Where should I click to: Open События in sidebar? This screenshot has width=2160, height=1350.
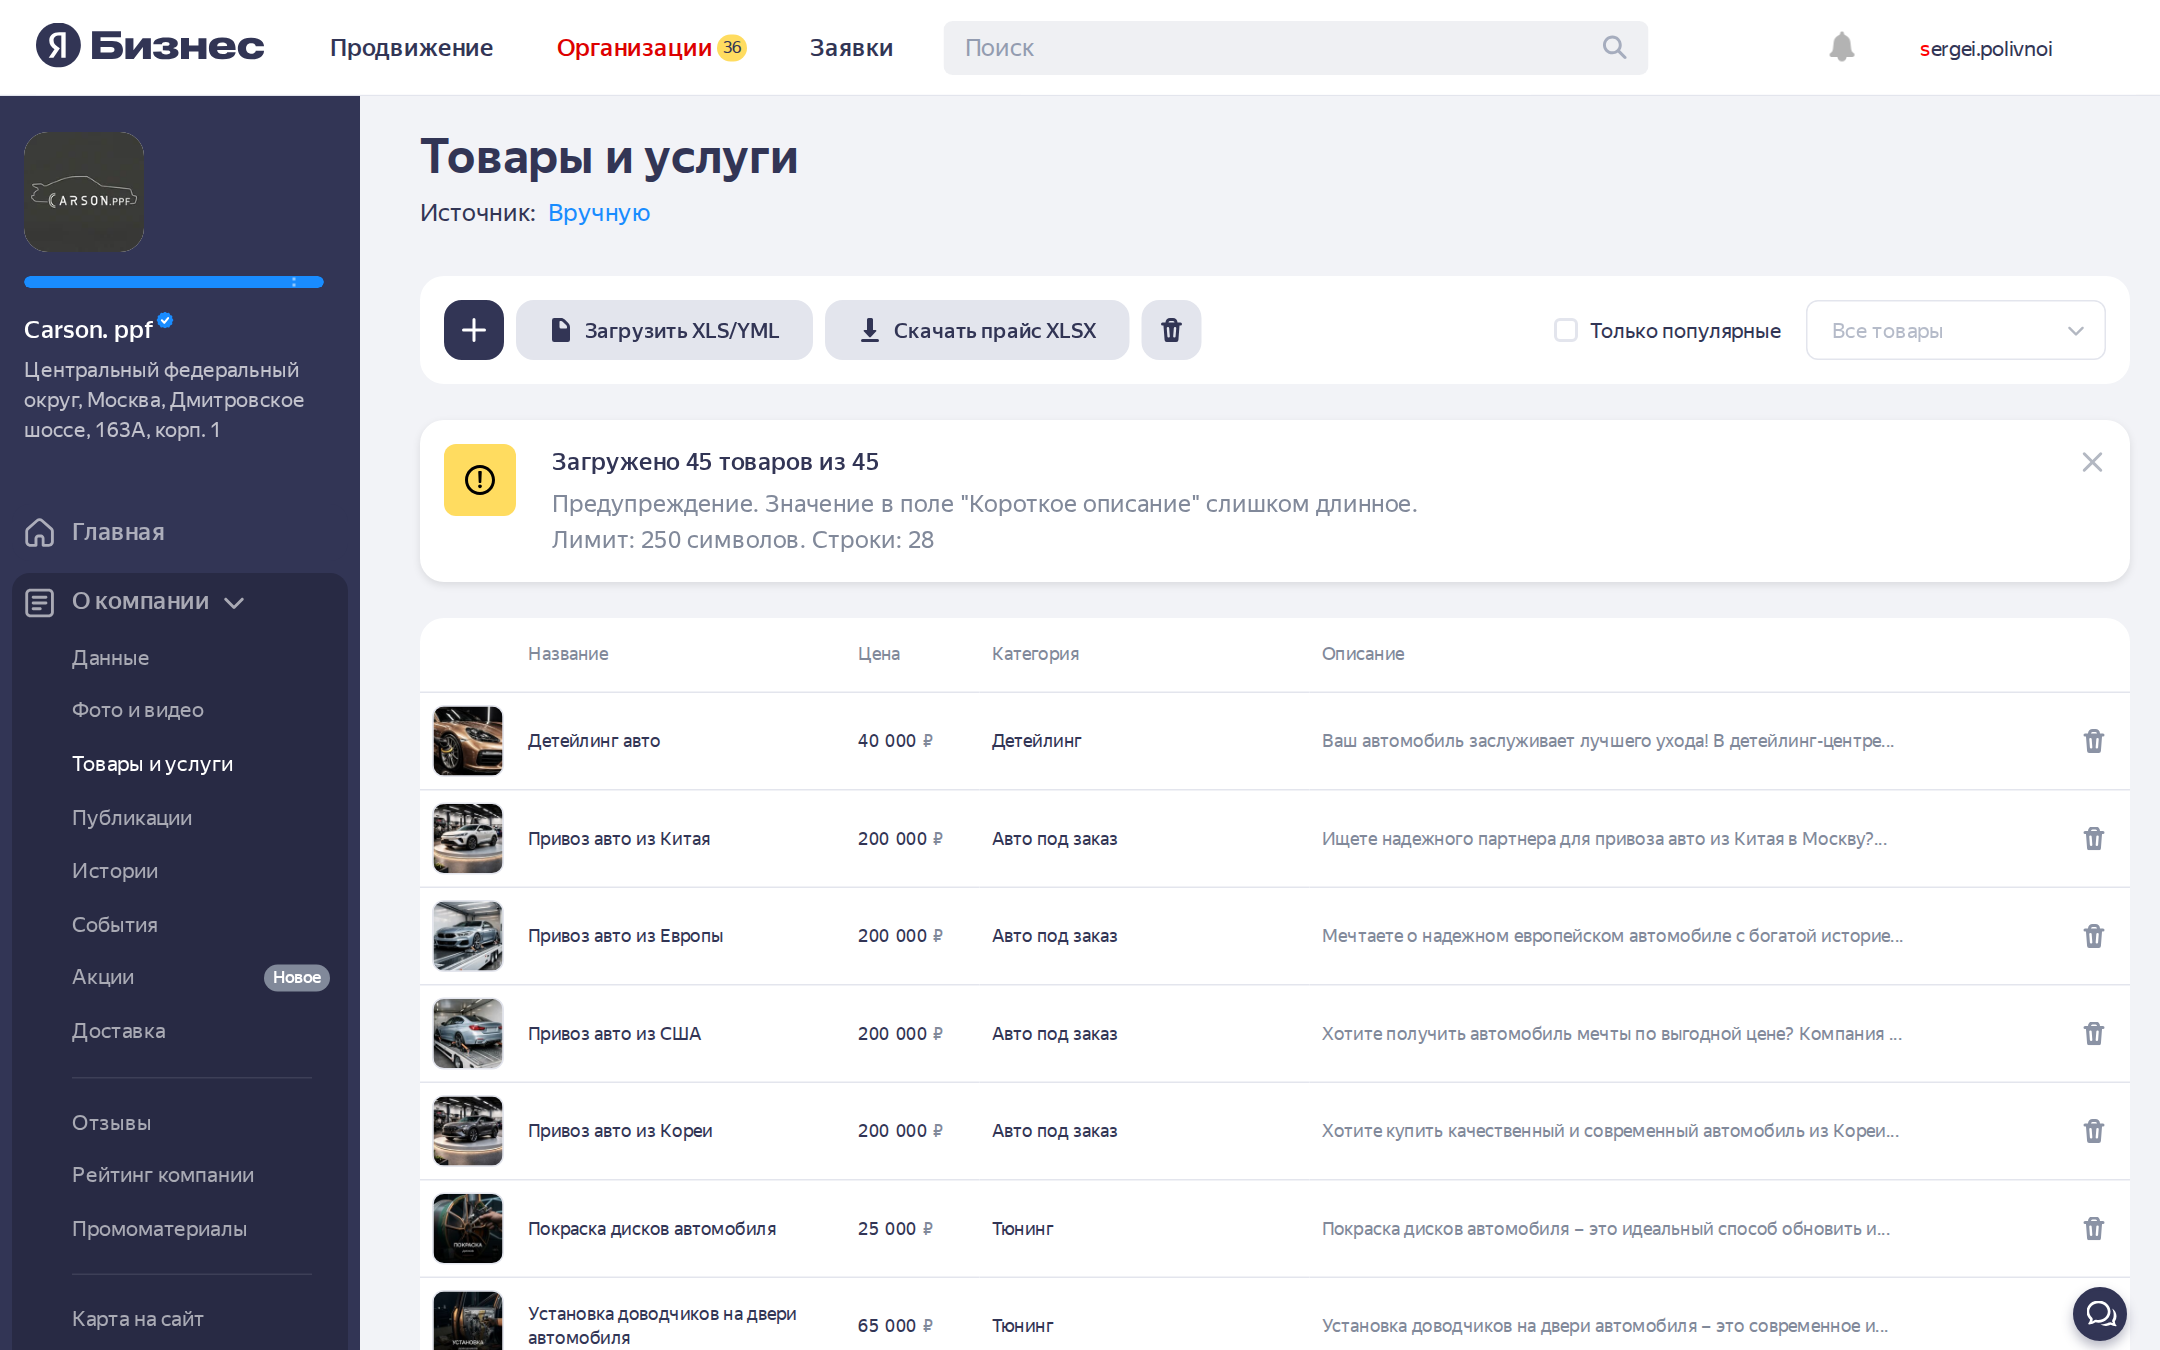coord(115,925)
